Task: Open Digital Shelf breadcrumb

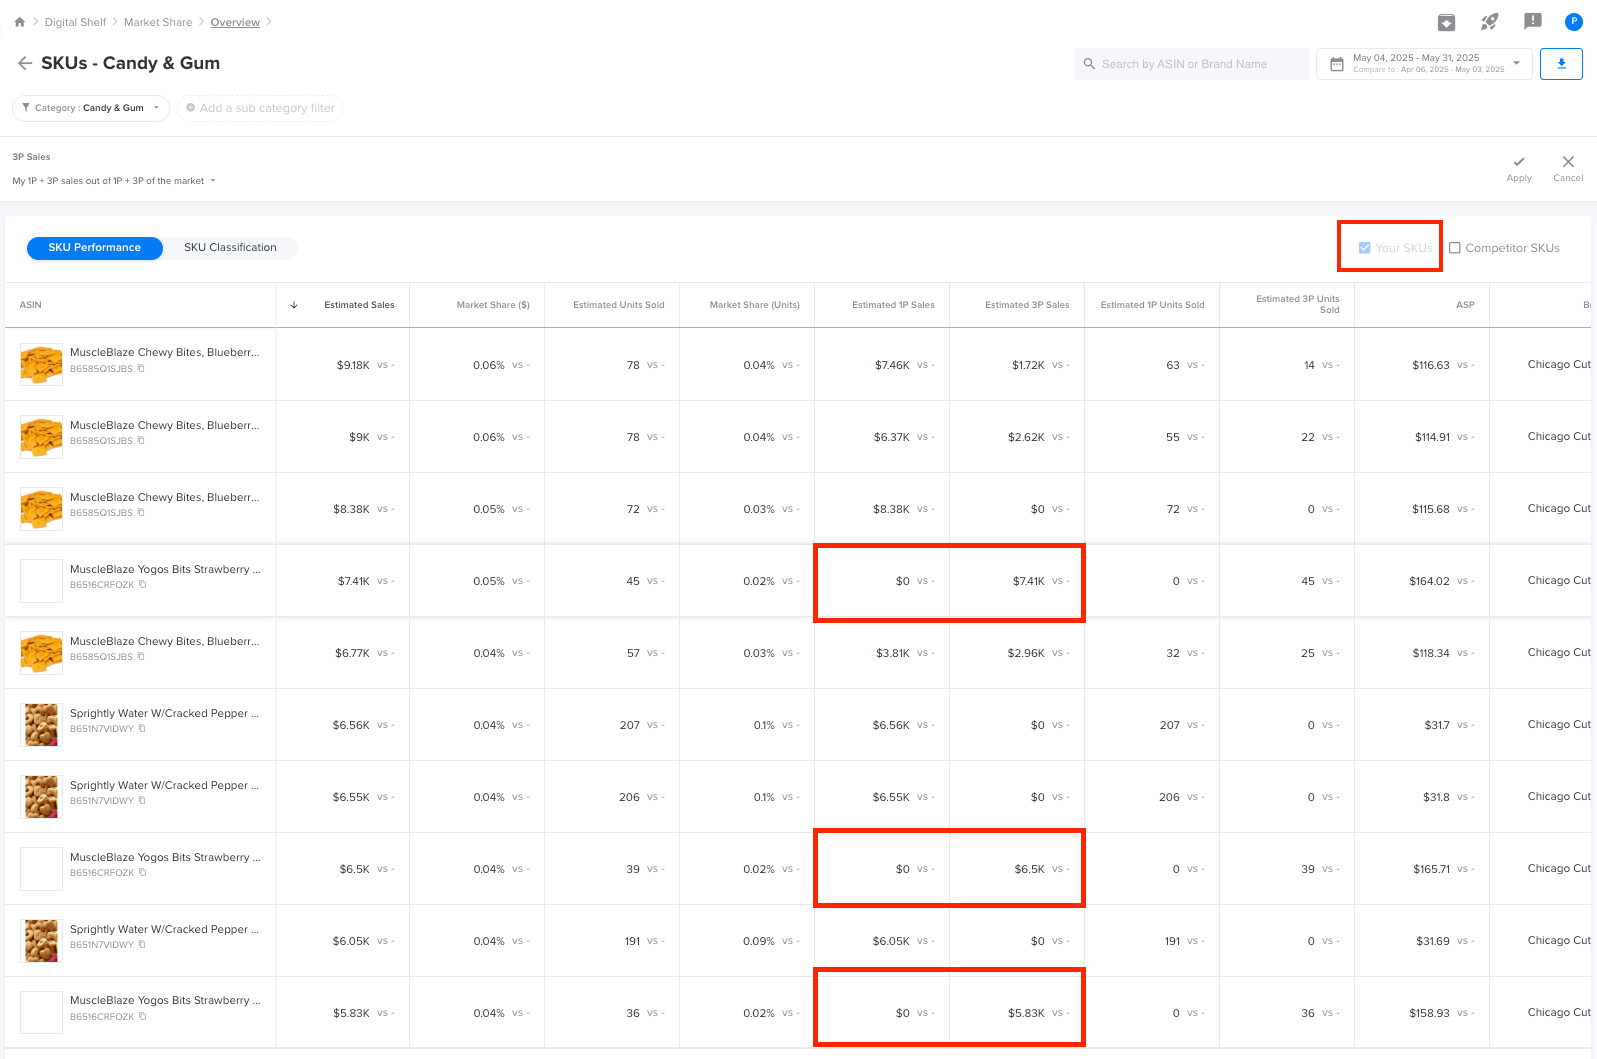Action: point(75,22)
